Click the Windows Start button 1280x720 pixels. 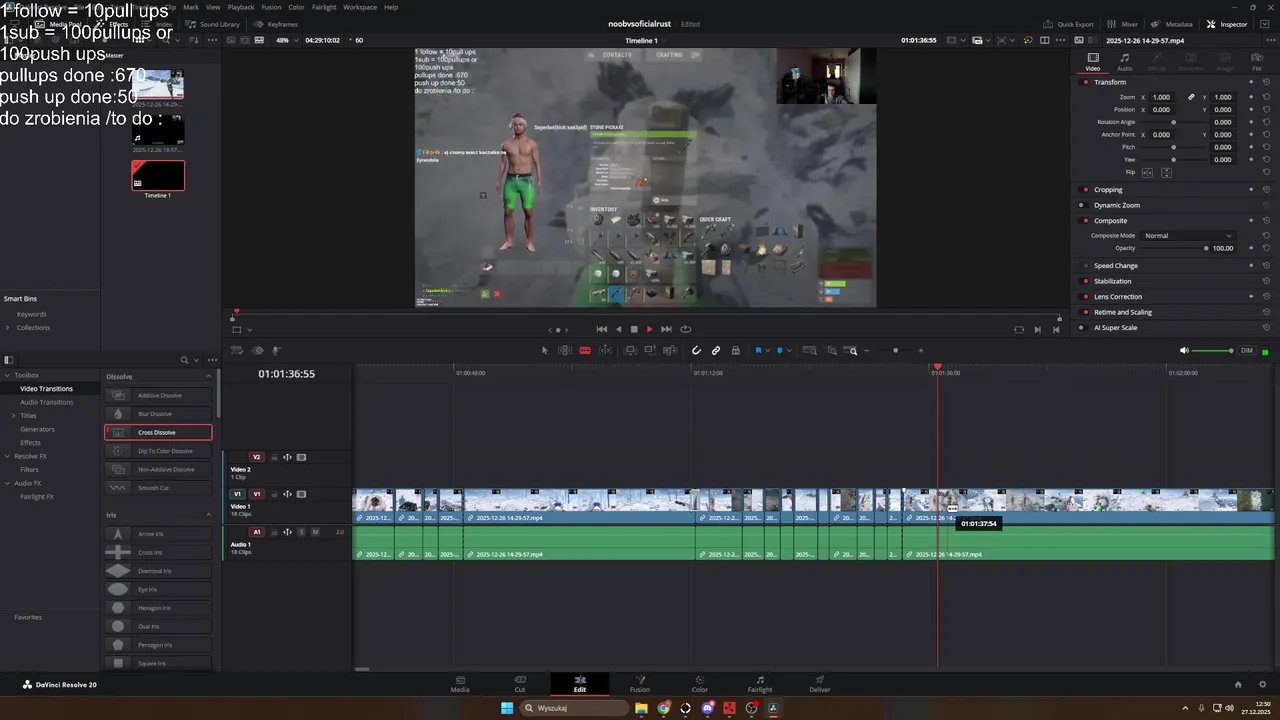pos(507,708)
